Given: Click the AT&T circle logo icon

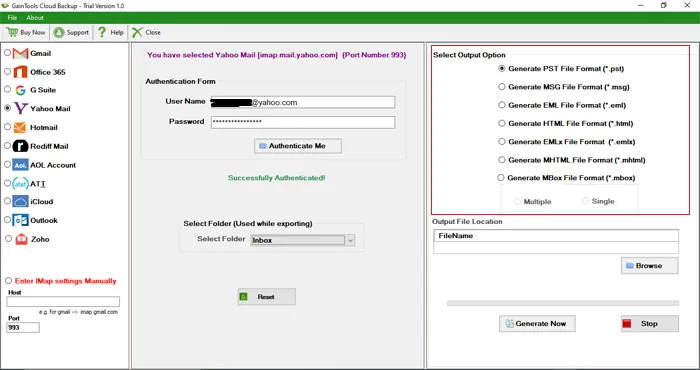Looking at the screenshot, I should tap(21, 183).
